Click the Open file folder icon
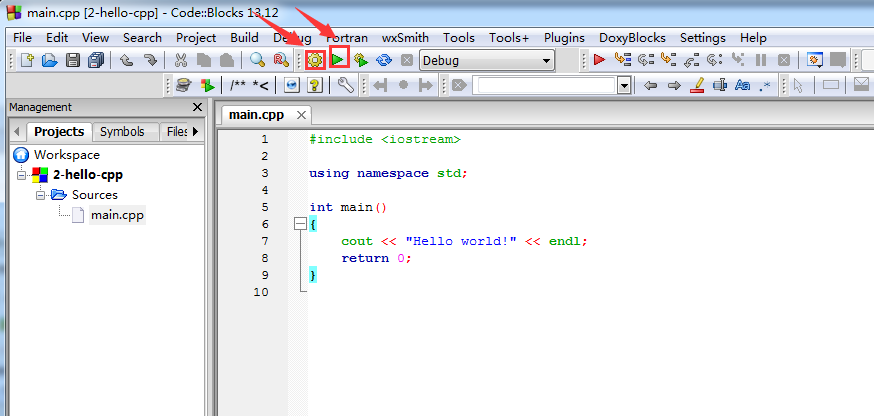874x416 pixels. 50,60
